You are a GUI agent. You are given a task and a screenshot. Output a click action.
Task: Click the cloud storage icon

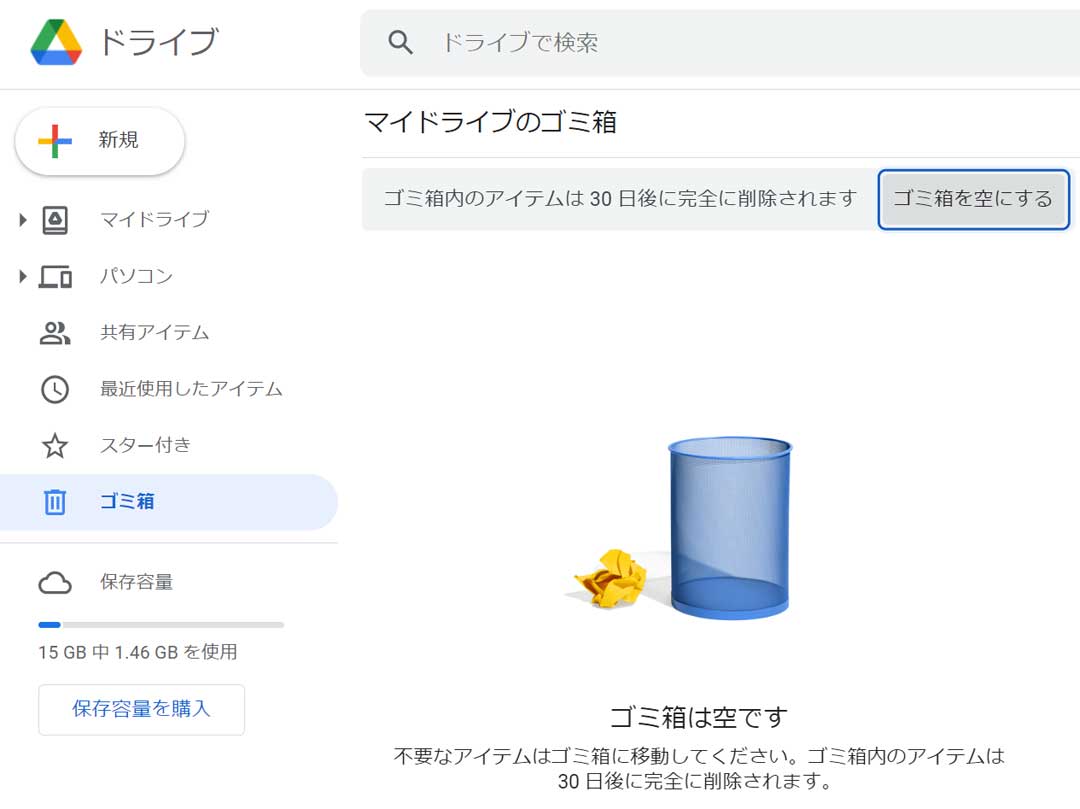(x=55, y=583)
